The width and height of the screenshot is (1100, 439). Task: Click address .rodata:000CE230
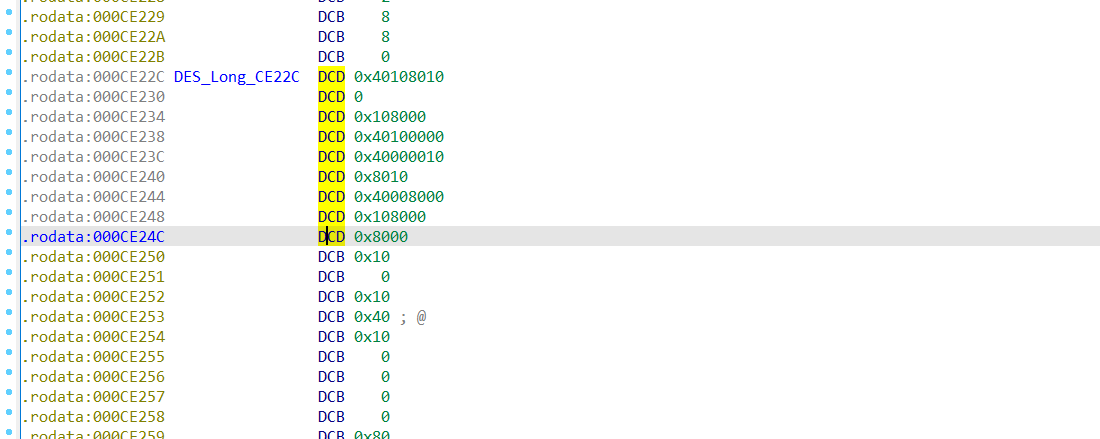click(x=93, y=97)
